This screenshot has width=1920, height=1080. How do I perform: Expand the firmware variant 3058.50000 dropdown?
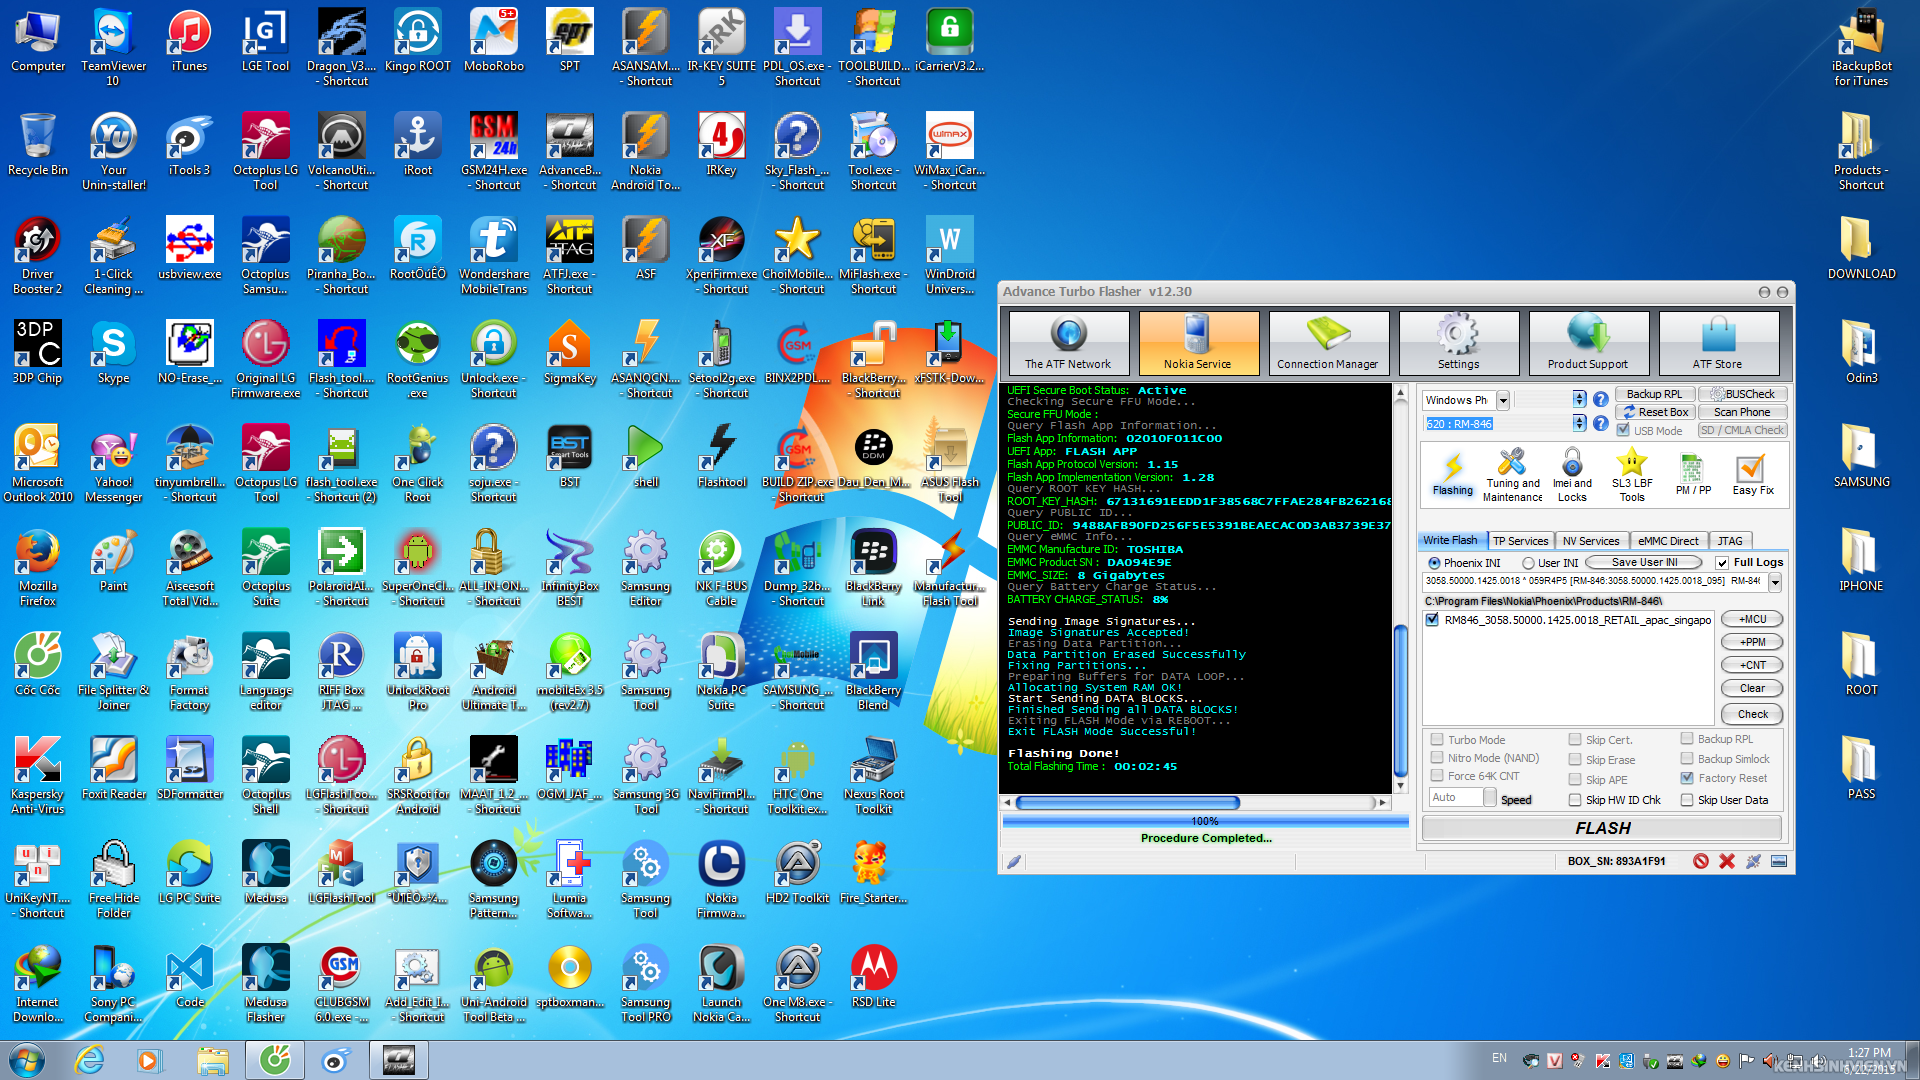tap(1775, 581)
